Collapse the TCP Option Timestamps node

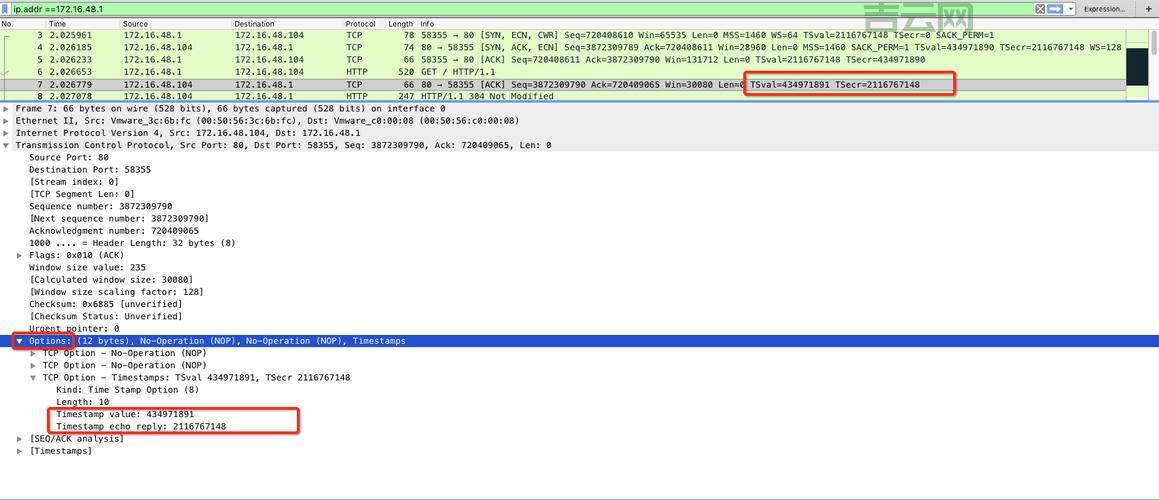coord(33,378)
